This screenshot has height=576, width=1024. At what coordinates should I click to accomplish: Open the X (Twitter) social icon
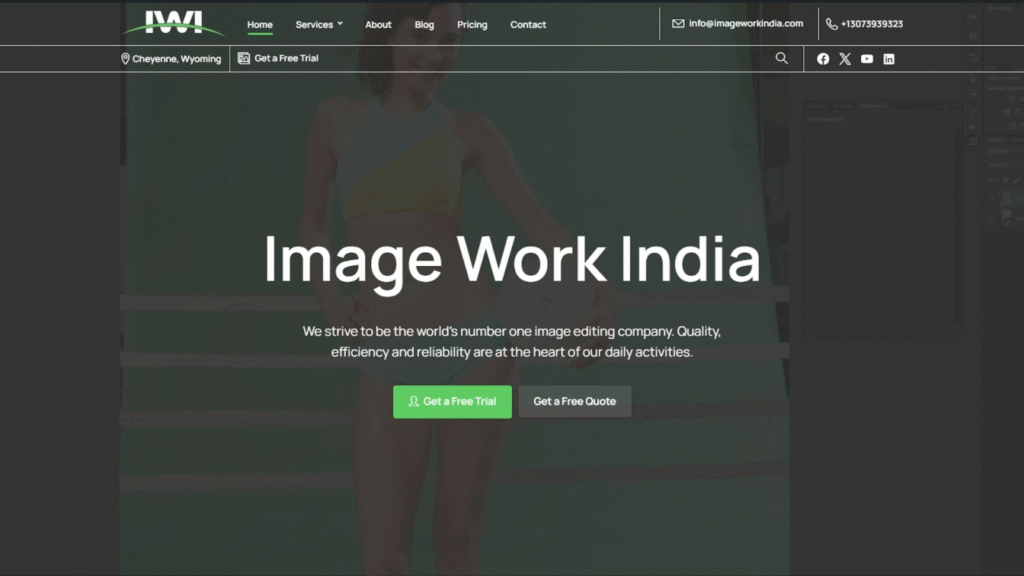coord(845,59)
